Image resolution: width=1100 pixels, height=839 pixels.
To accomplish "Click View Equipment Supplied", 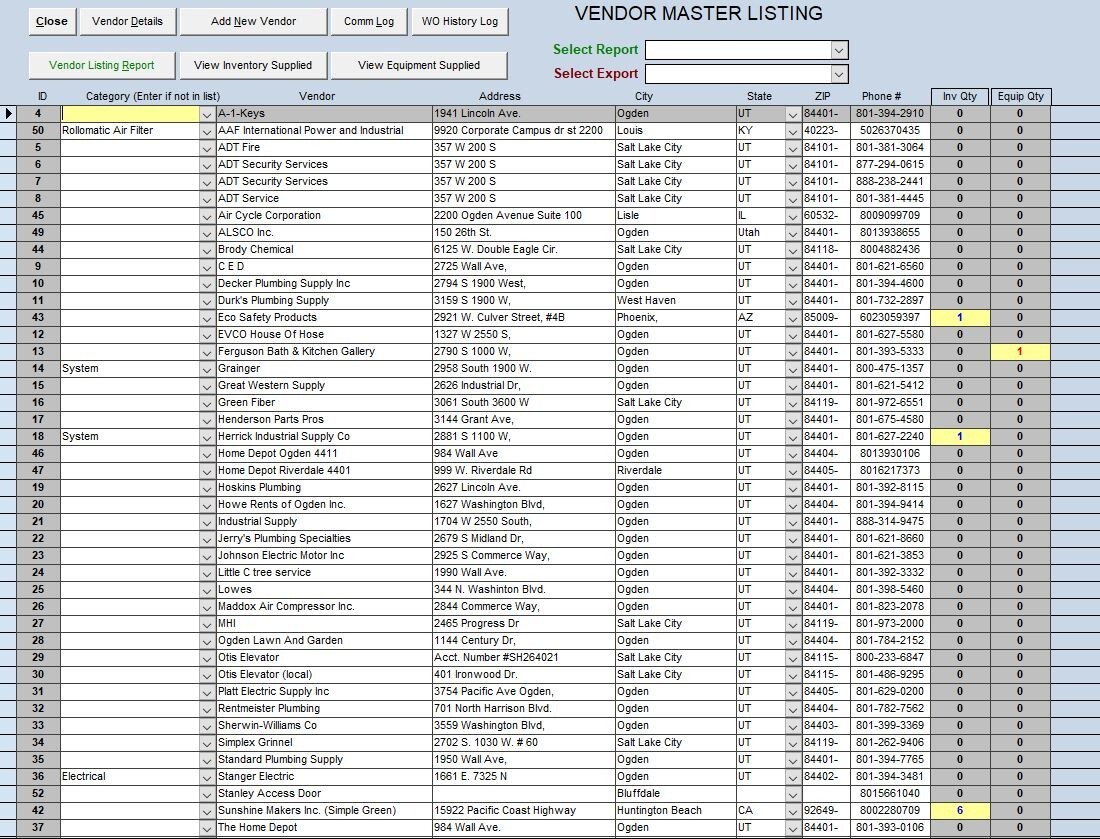I will coord(419,65).
